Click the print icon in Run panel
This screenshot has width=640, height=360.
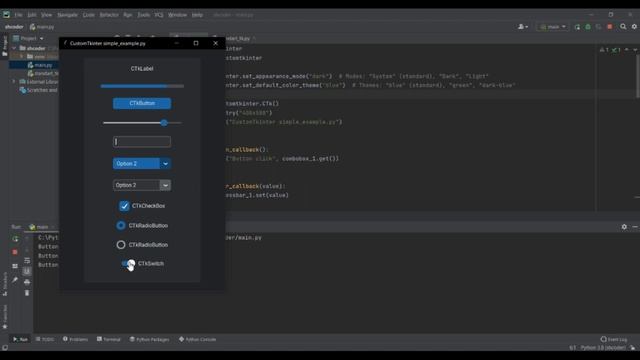coord(27,282)
